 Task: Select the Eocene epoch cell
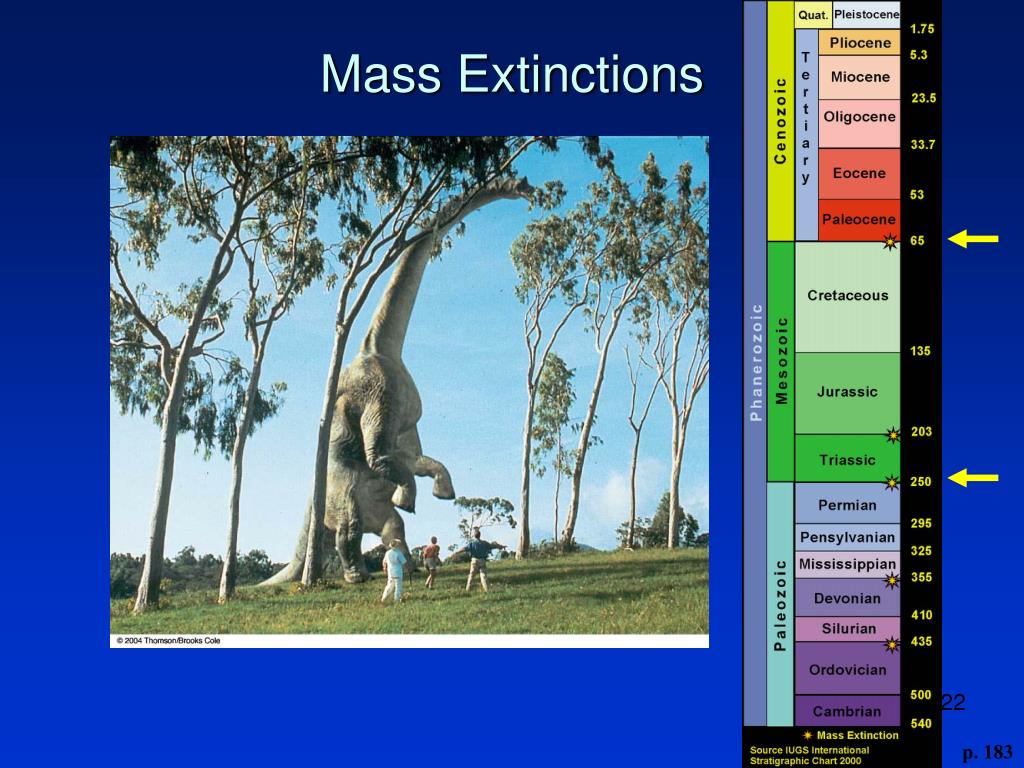click(859, 174)
